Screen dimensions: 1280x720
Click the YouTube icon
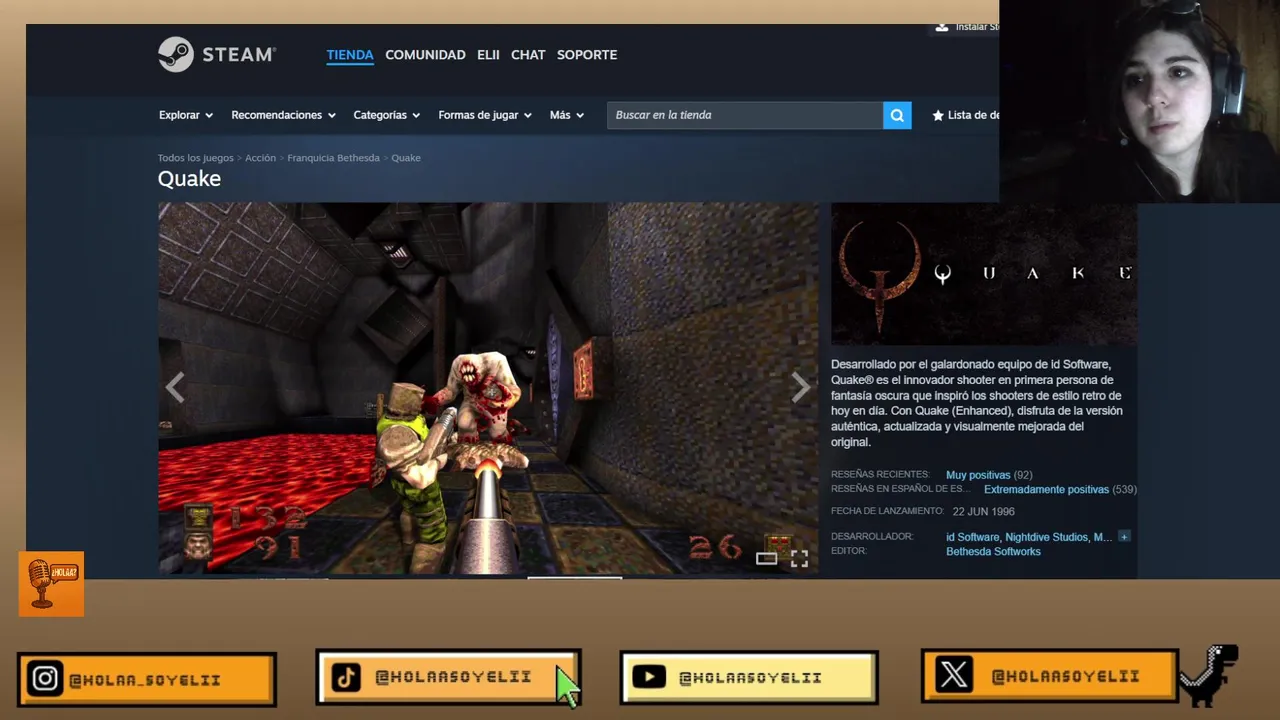pyautogui.click(x=649, y=678)
